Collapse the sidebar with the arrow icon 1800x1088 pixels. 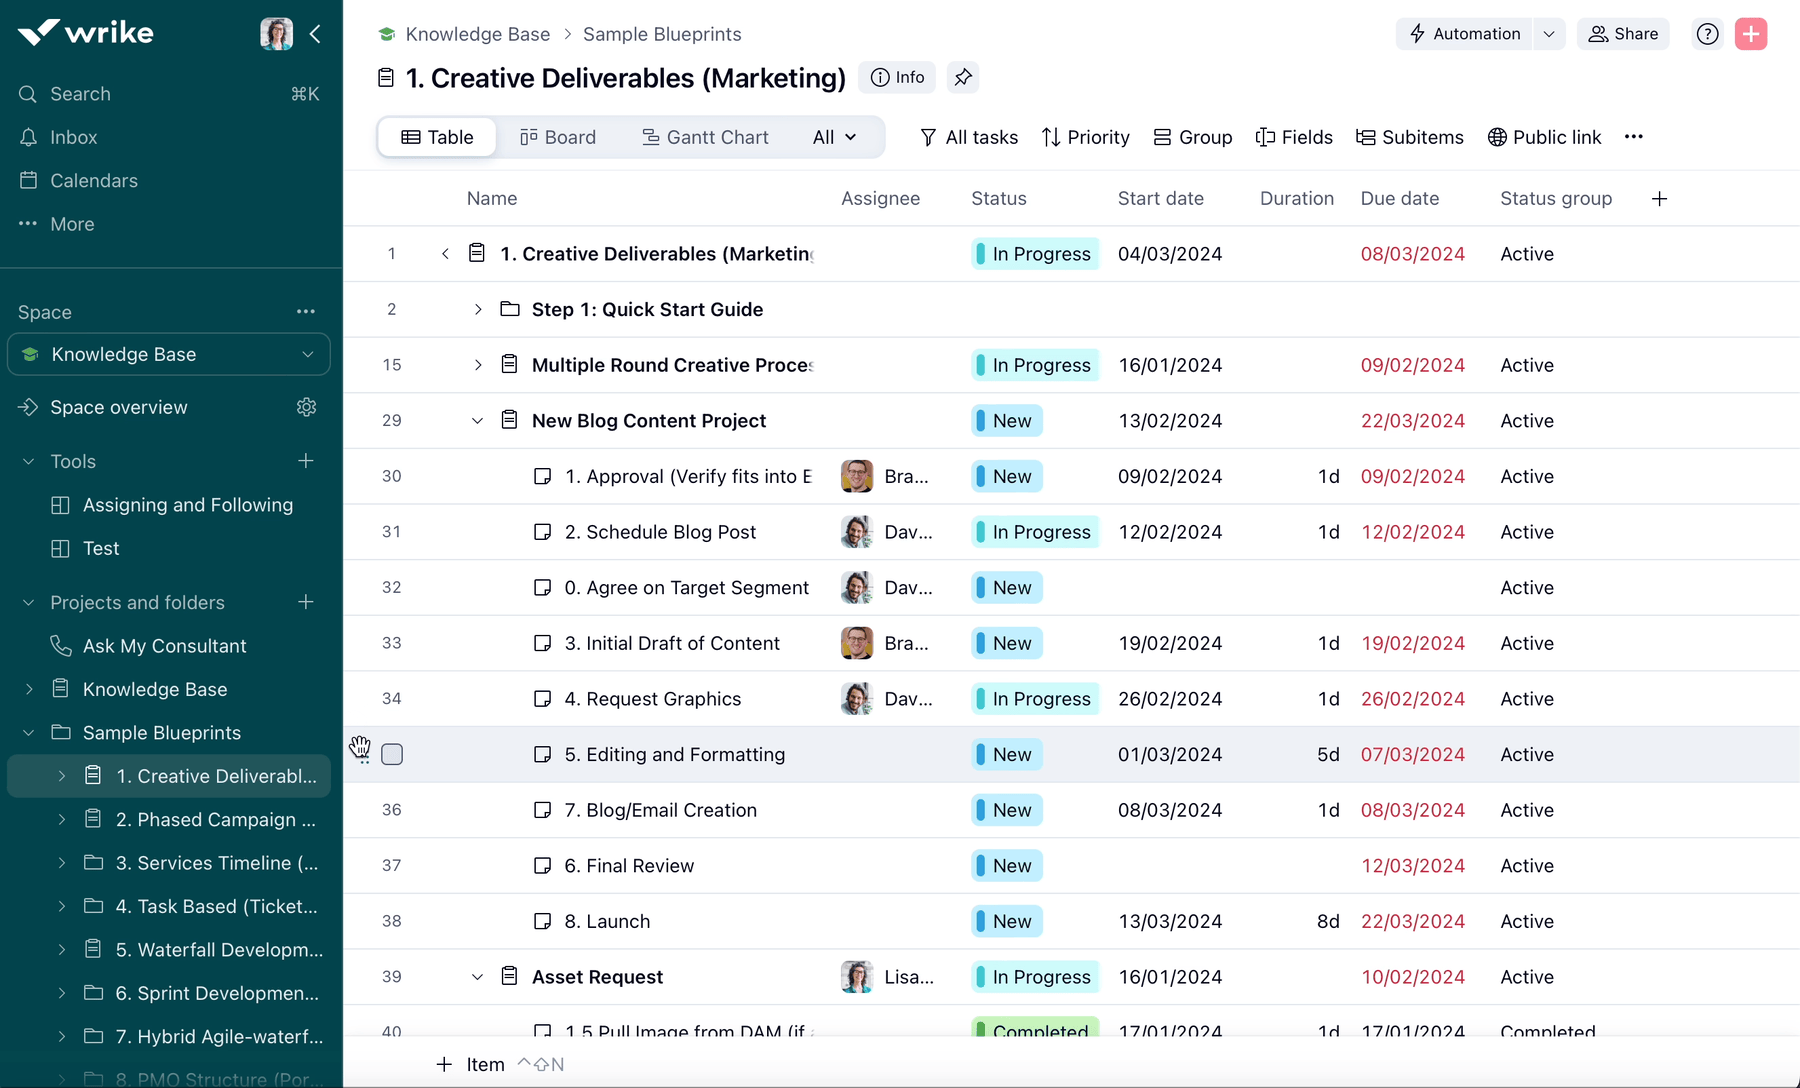pos(315,34)
